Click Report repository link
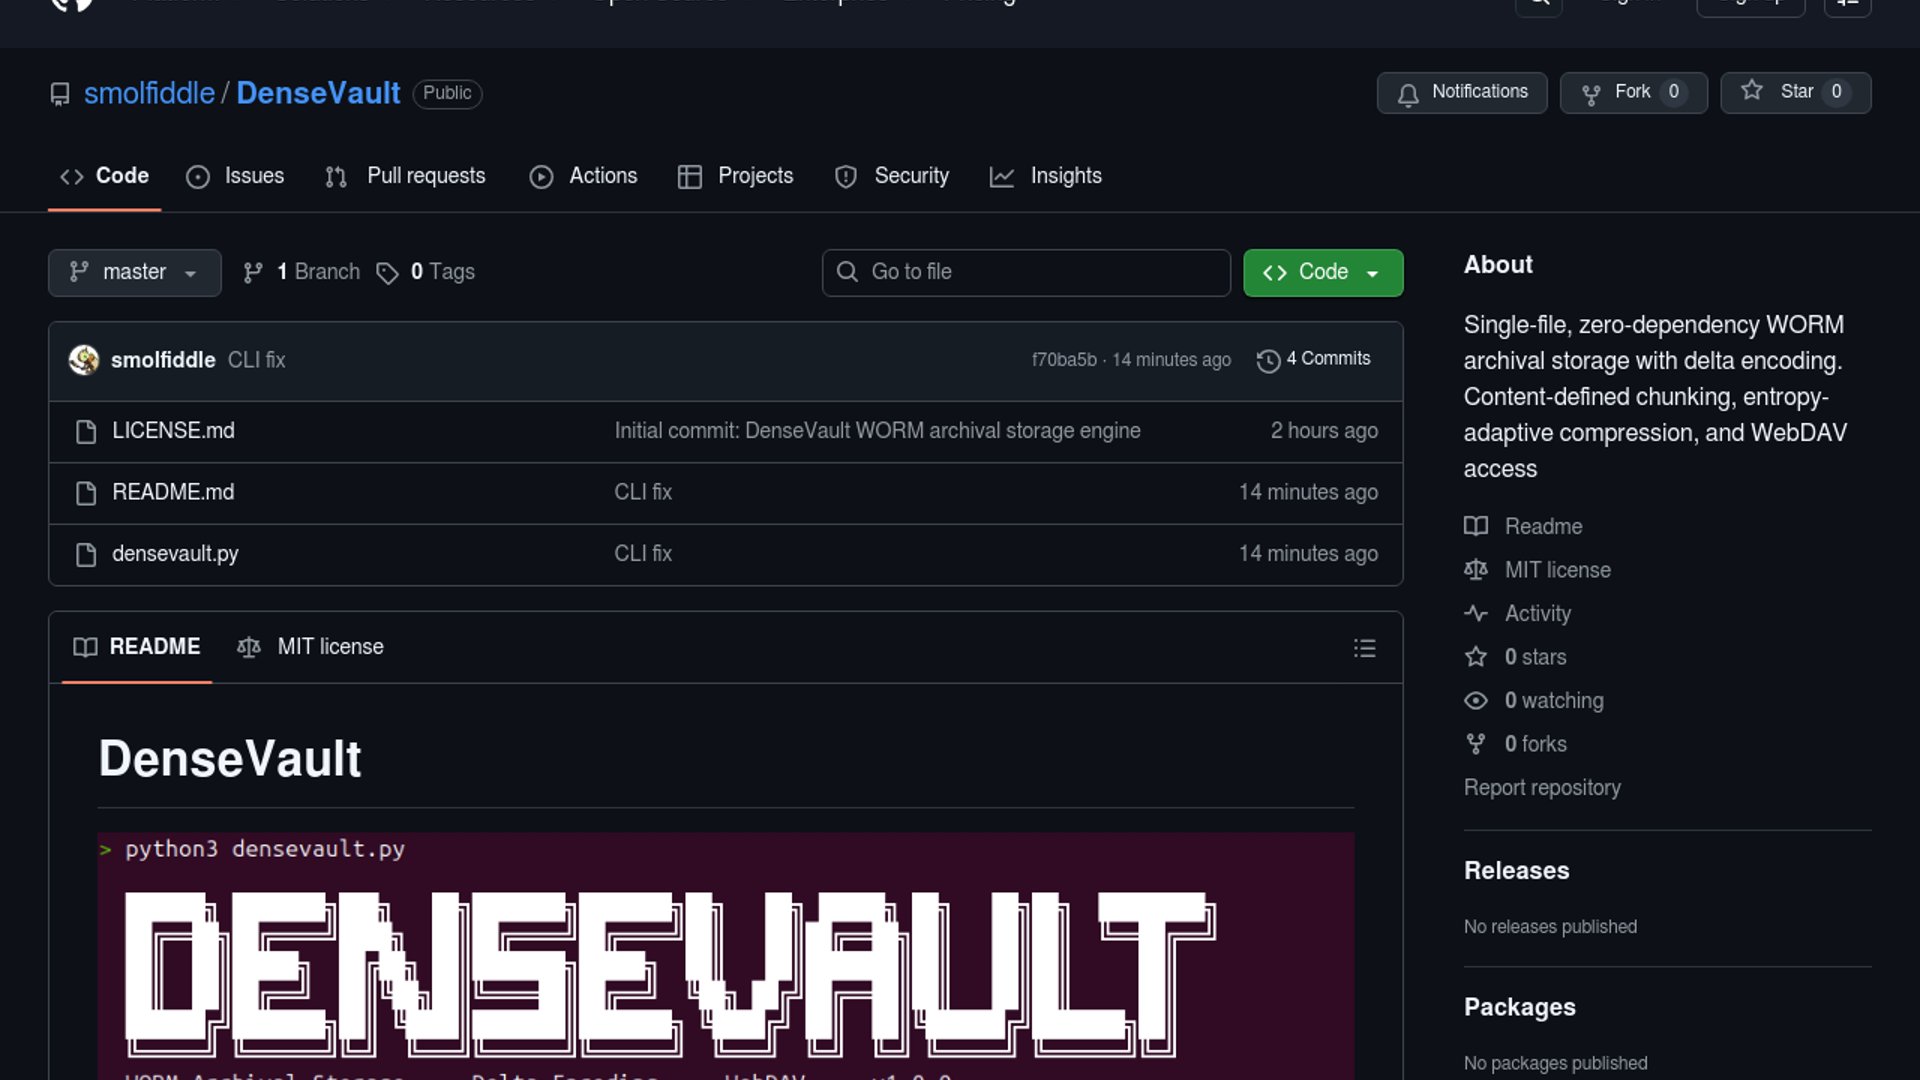The image size is (1920, 1080). coord(1541,788)
